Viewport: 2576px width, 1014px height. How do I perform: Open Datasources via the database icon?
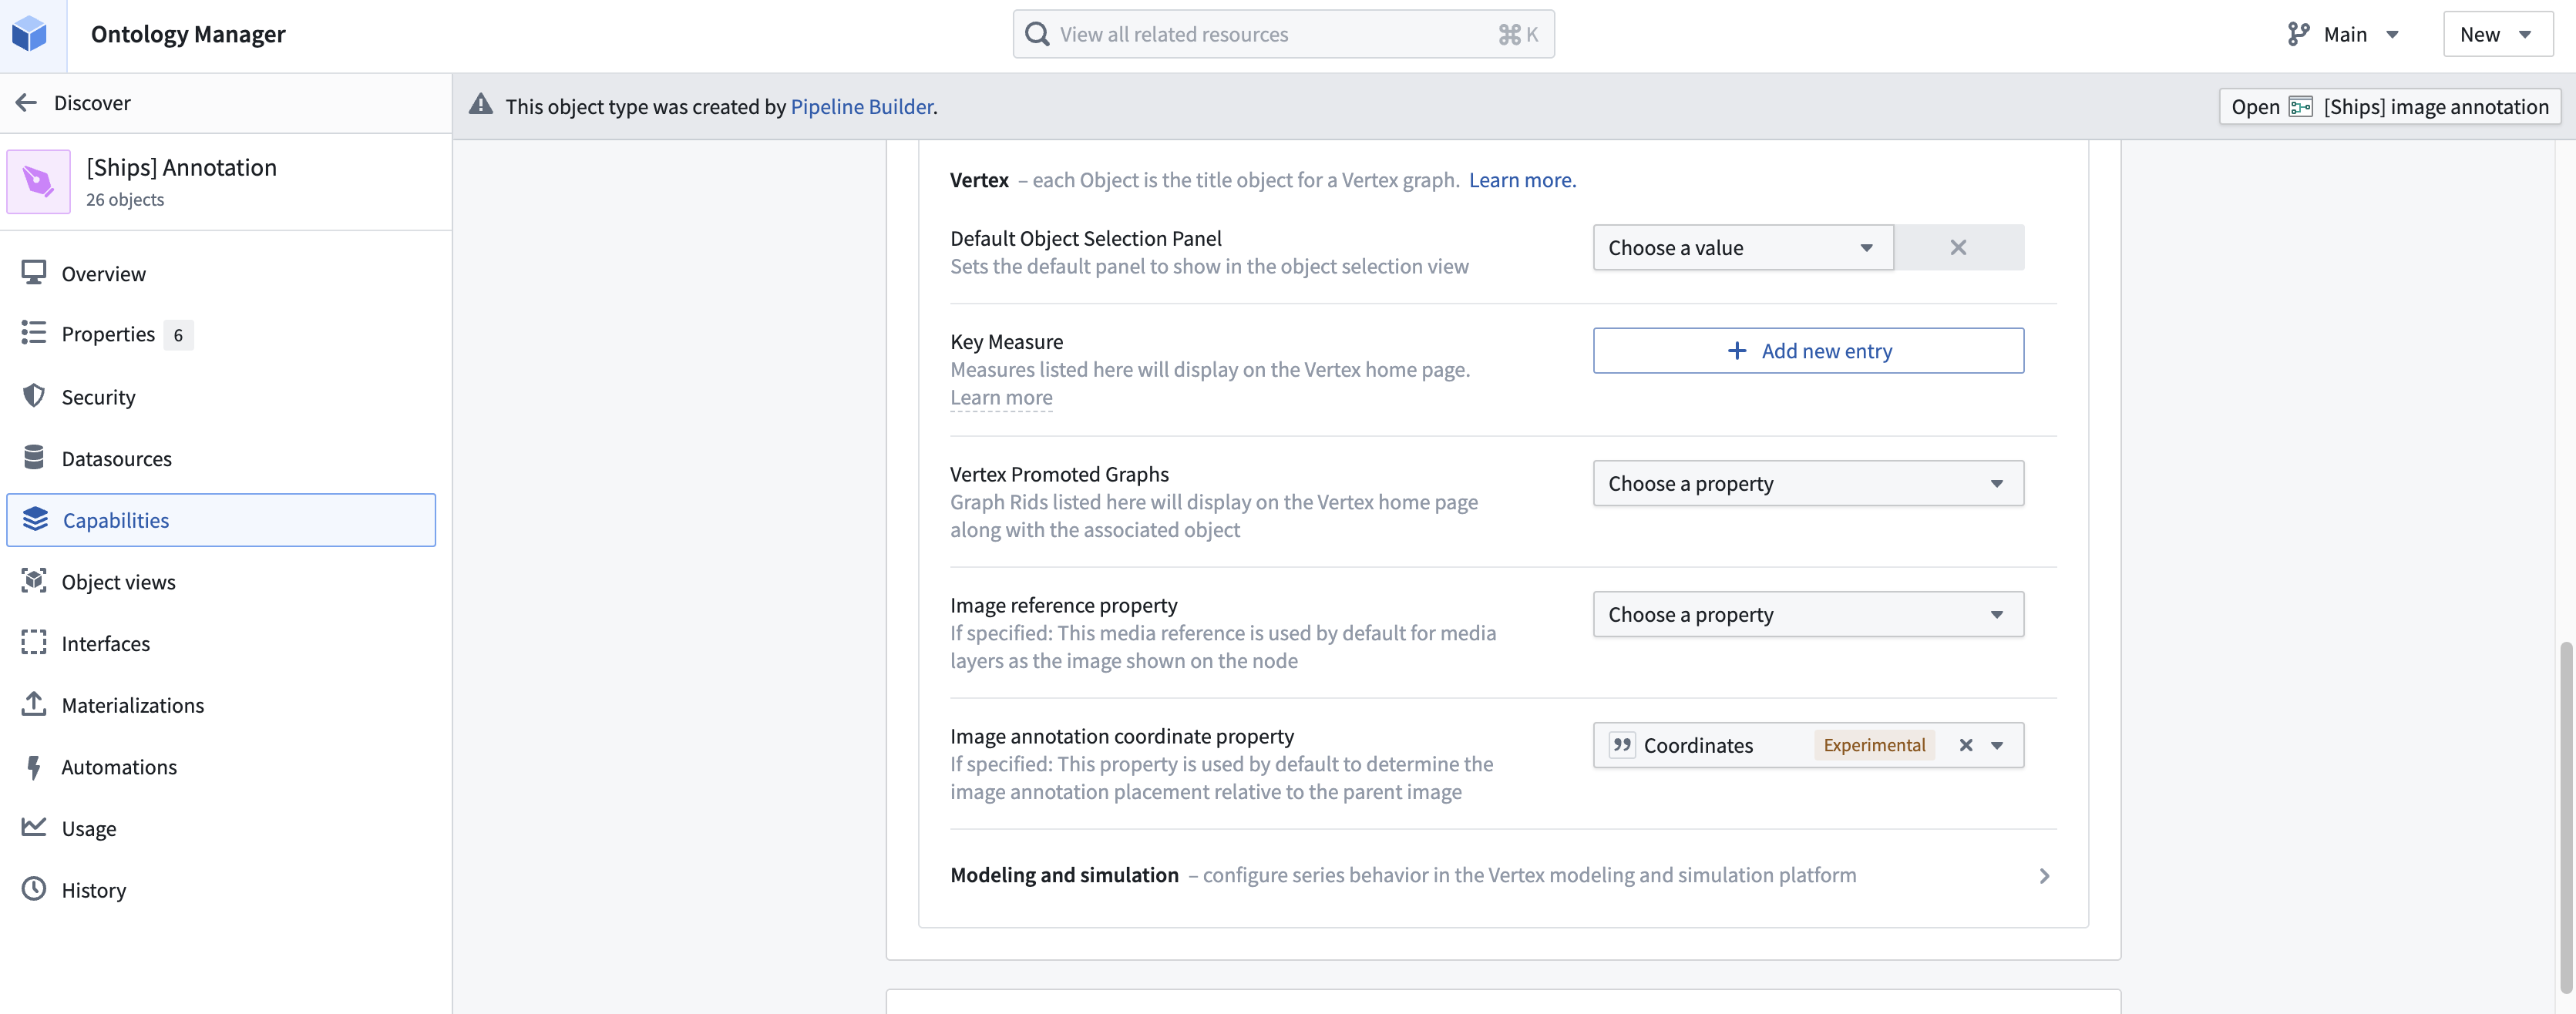tap(34, 457)
